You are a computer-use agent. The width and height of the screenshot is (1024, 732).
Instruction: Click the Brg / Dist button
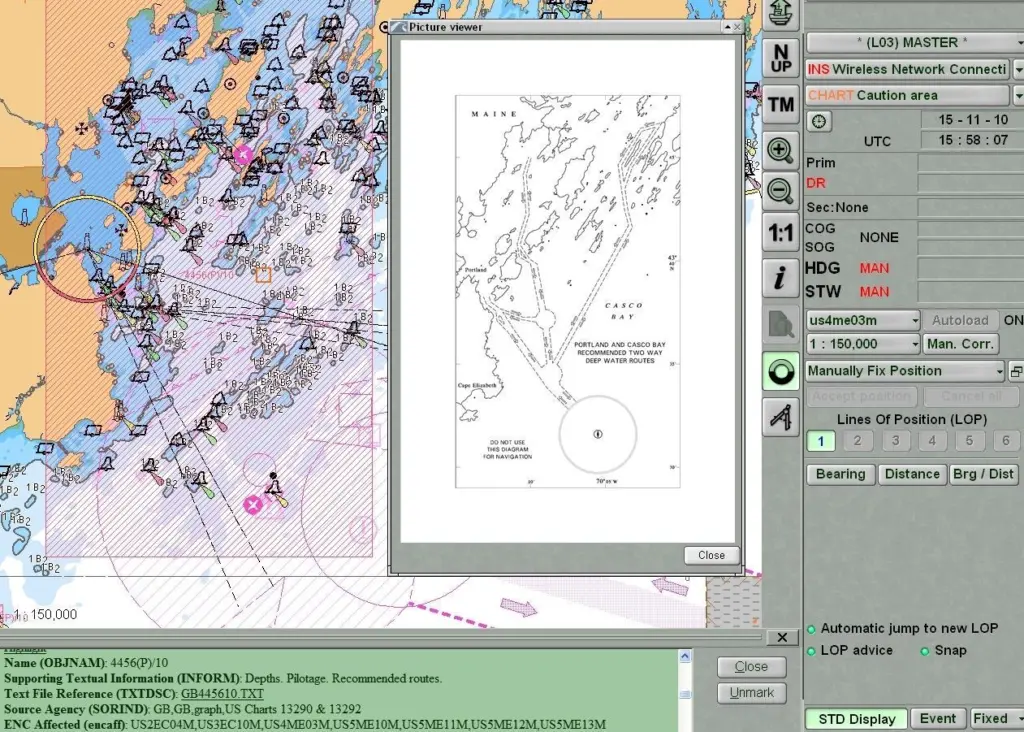tap(983, 474)
